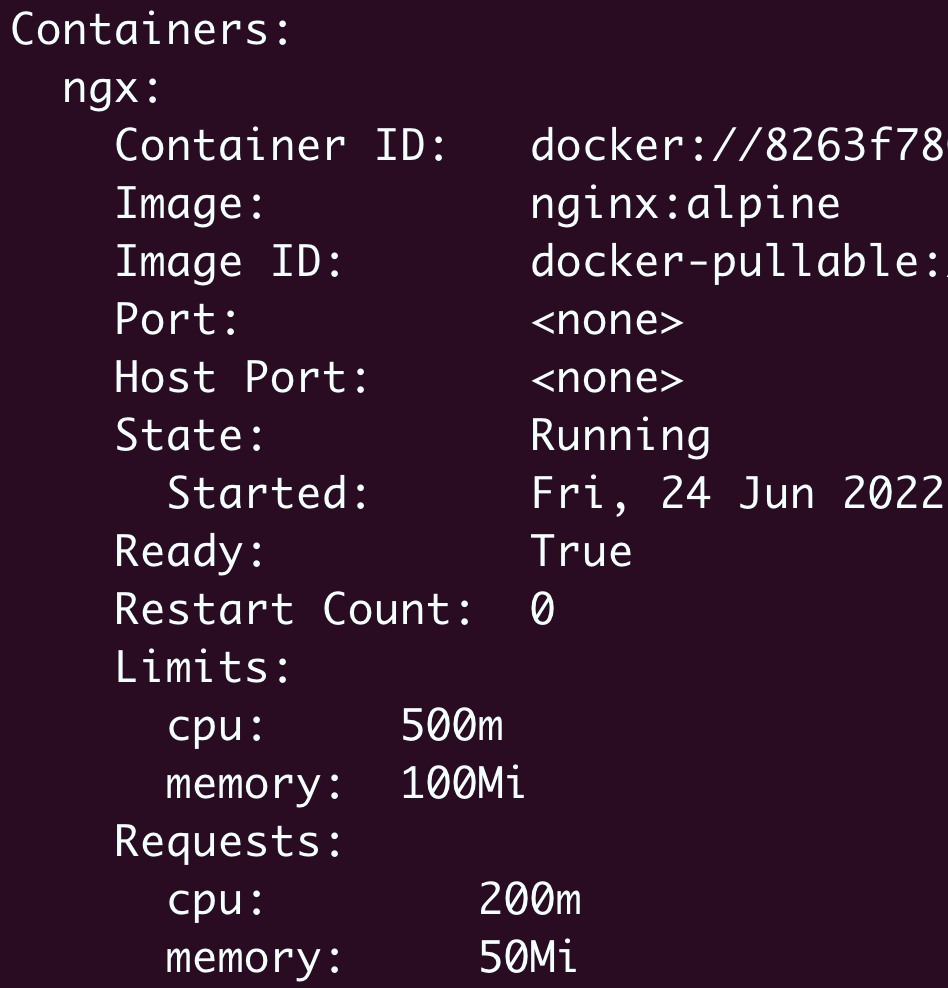Viewport: 948px width, 988px height.
Task: Click the "nginx:alpine" image value
Action: pyautogui.click(x=685, y=204)
